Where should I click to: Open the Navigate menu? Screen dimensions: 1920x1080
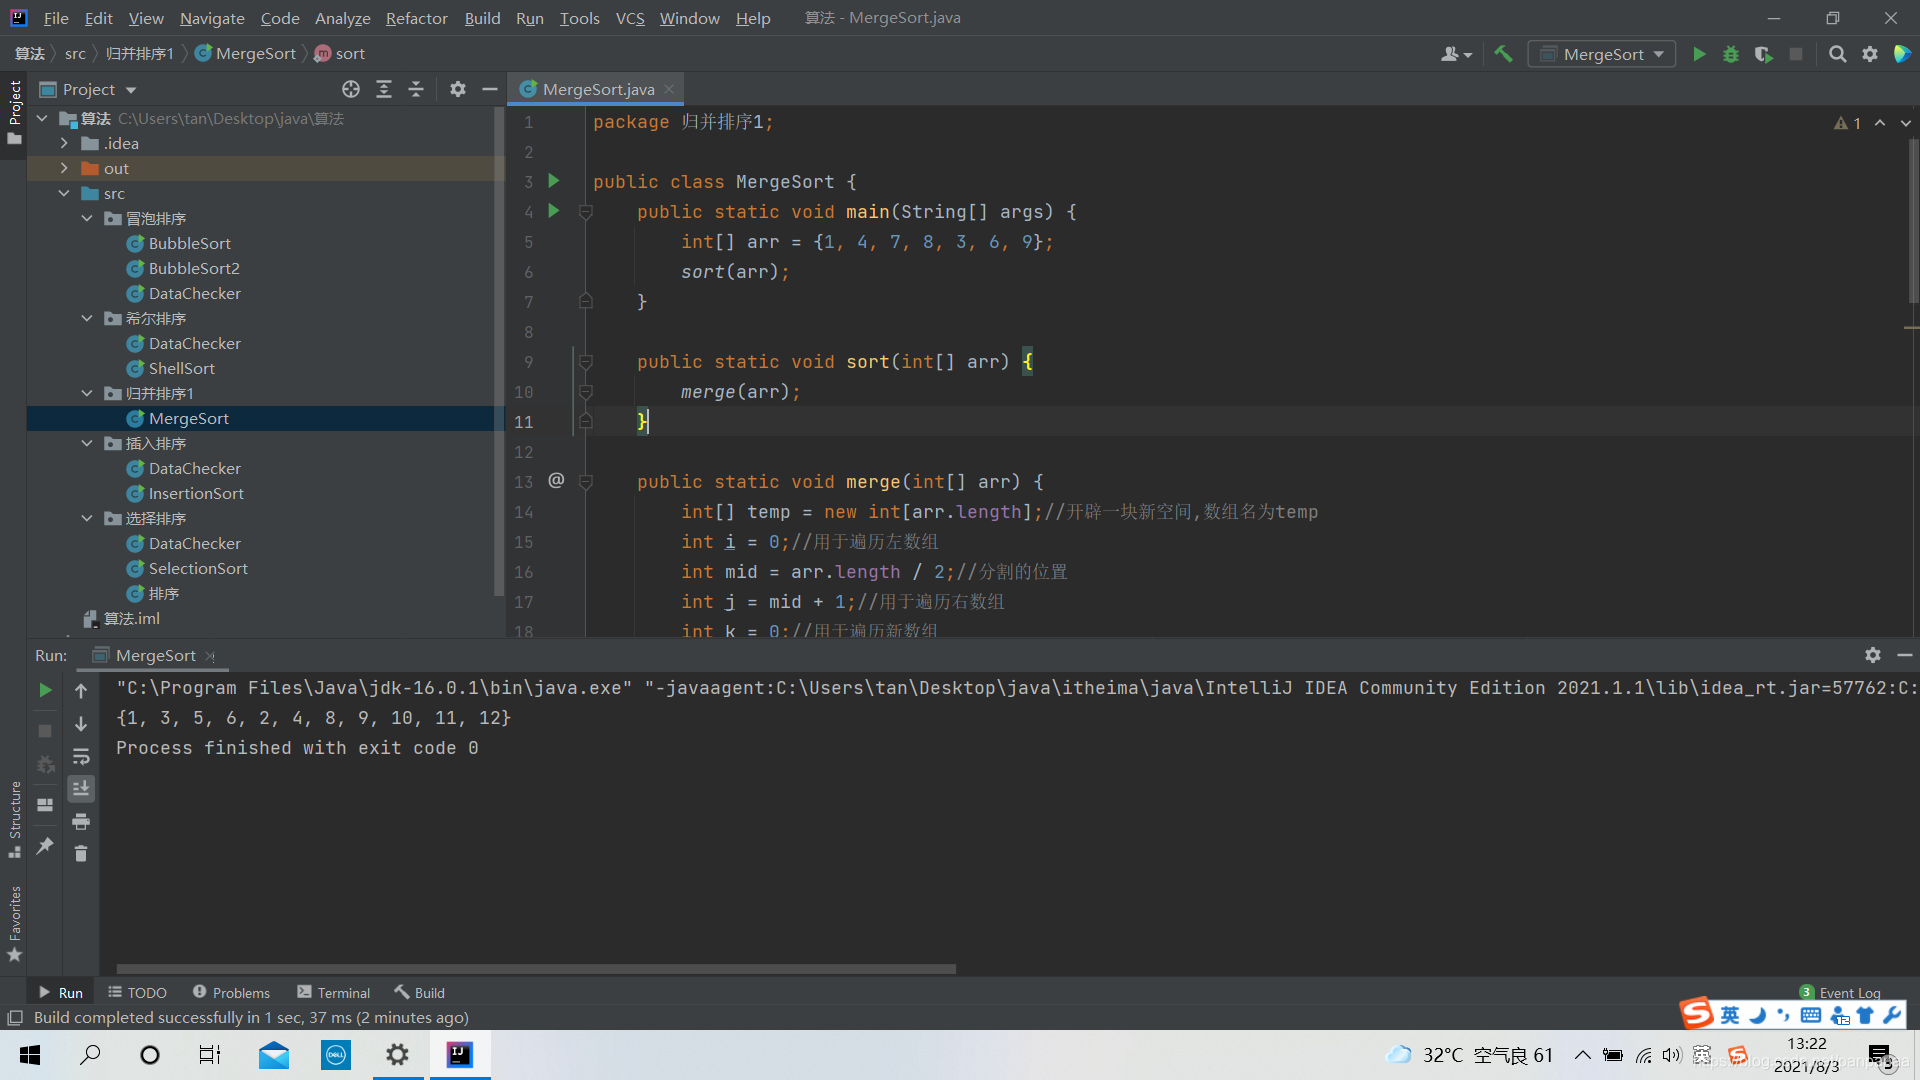[x=212, y=18]
